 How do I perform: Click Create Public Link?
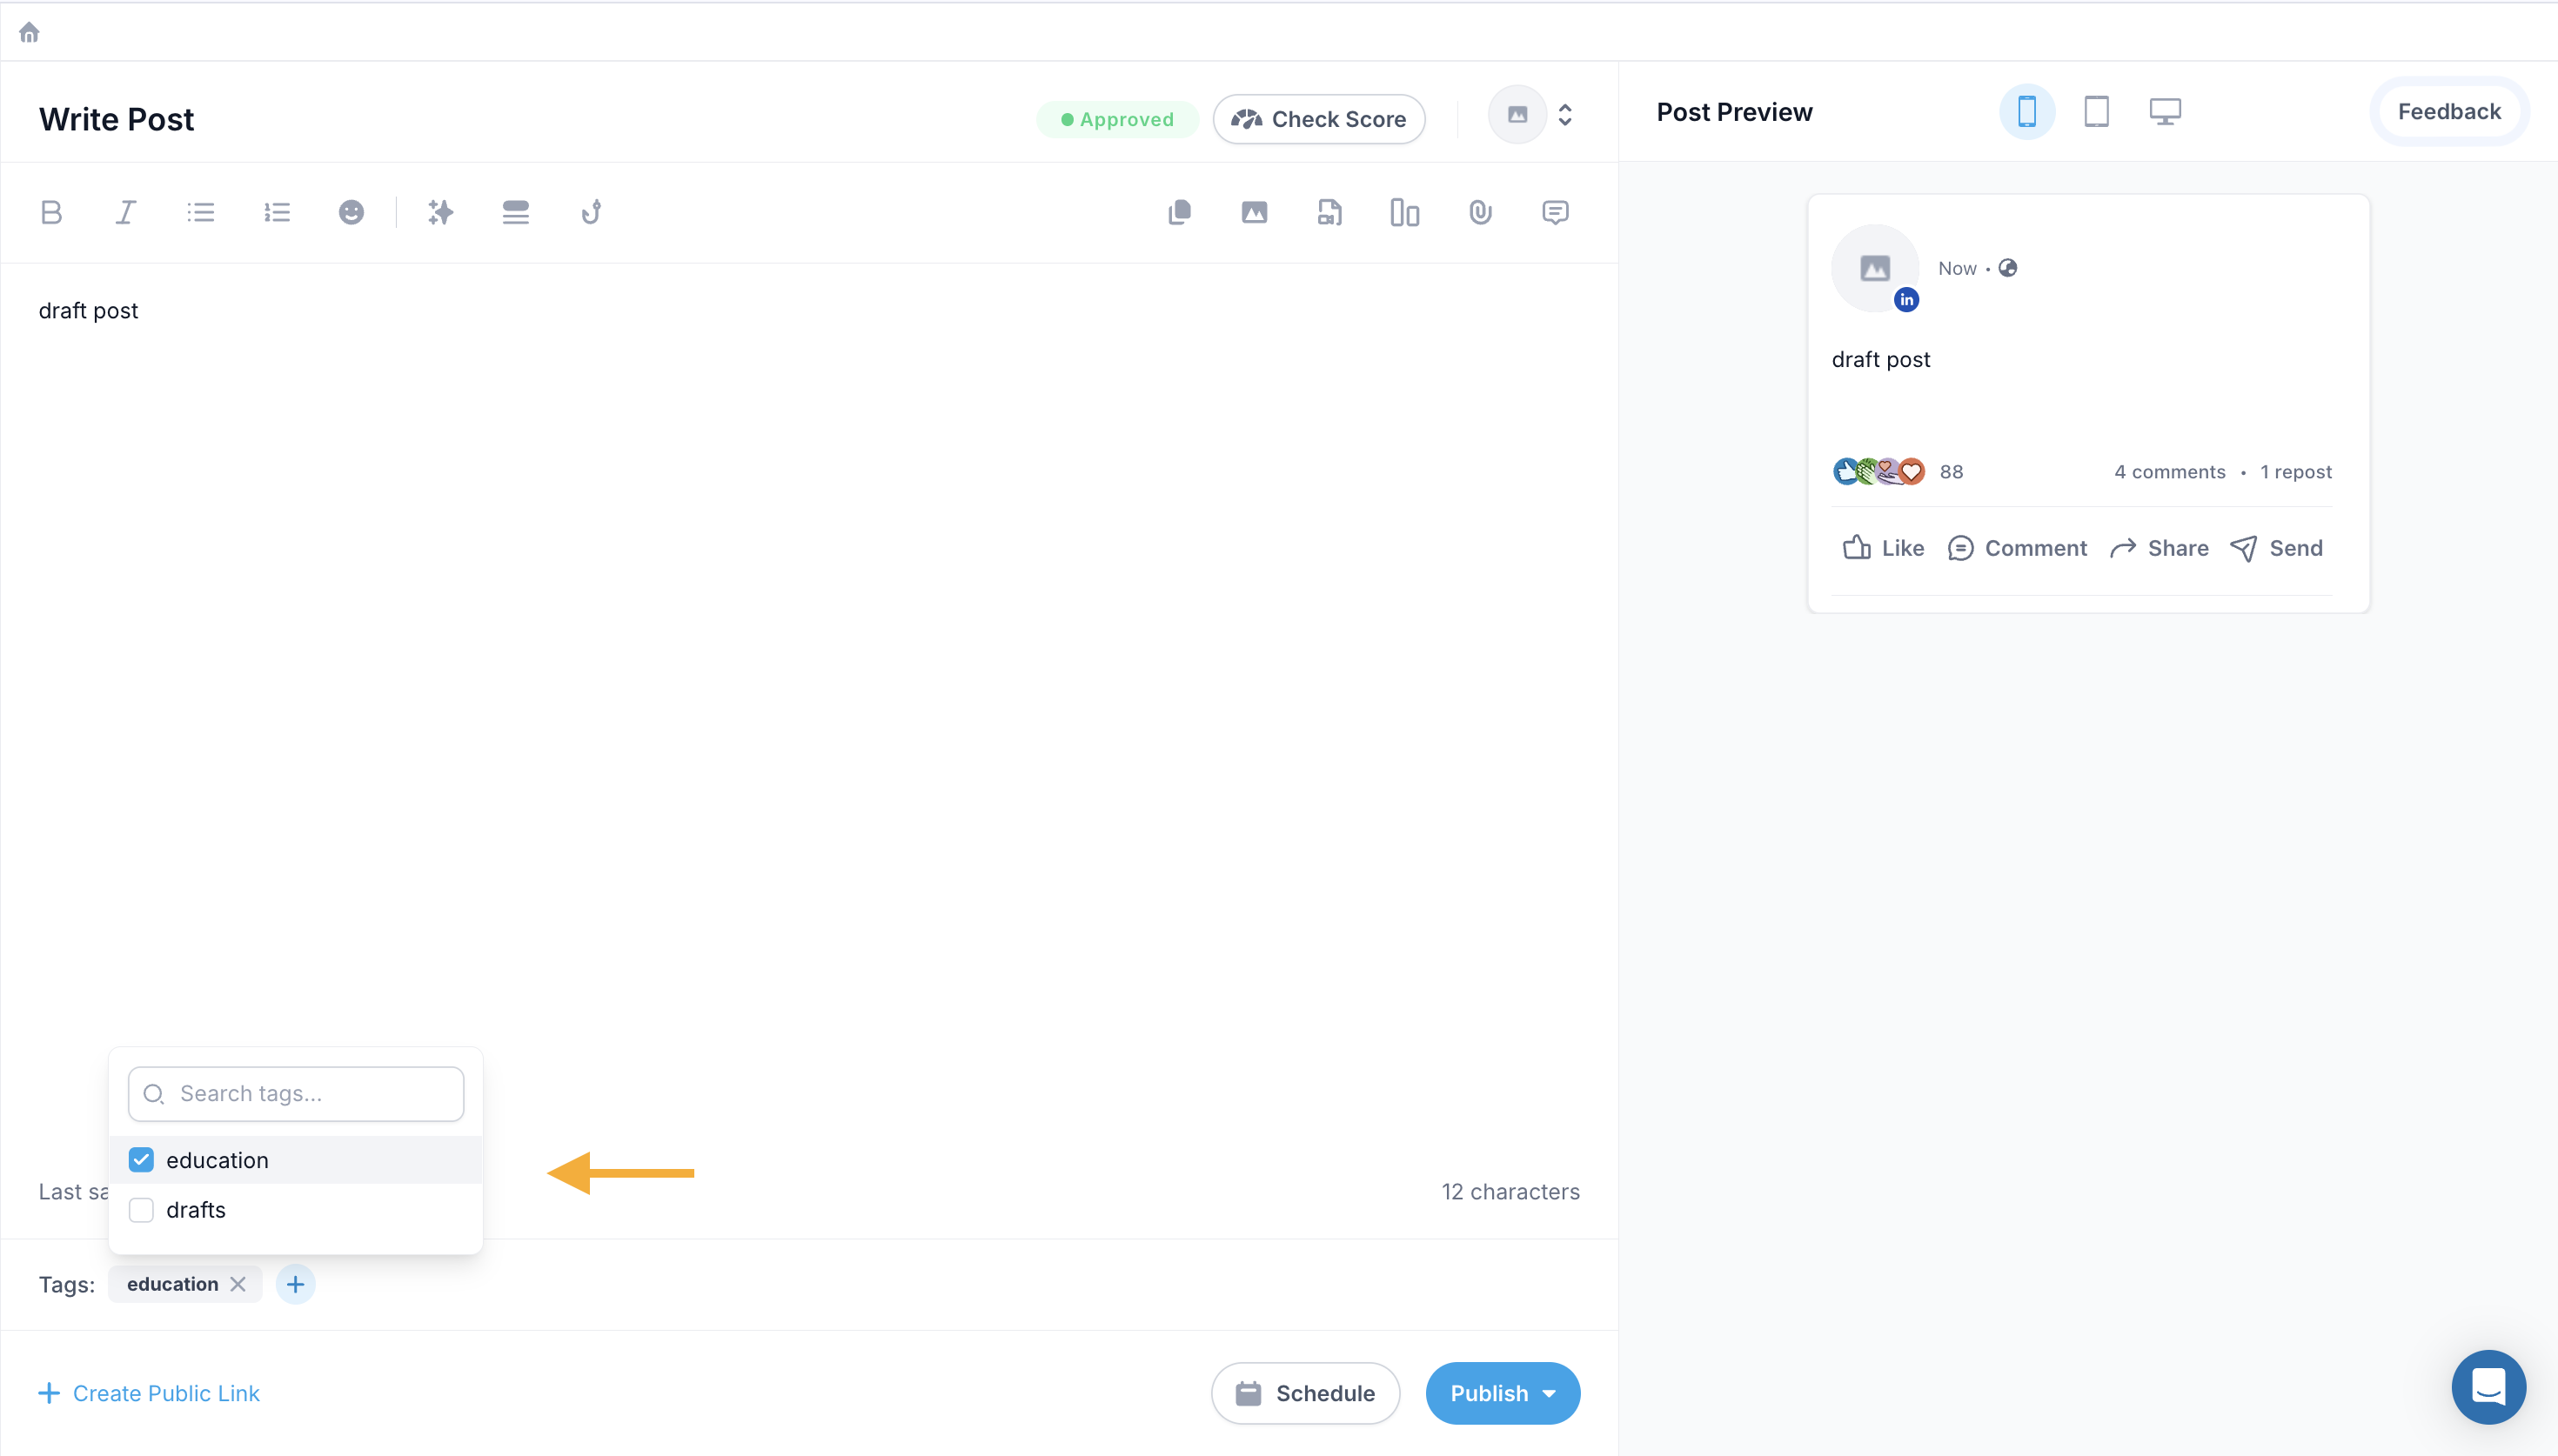[x=149, y=1393]
